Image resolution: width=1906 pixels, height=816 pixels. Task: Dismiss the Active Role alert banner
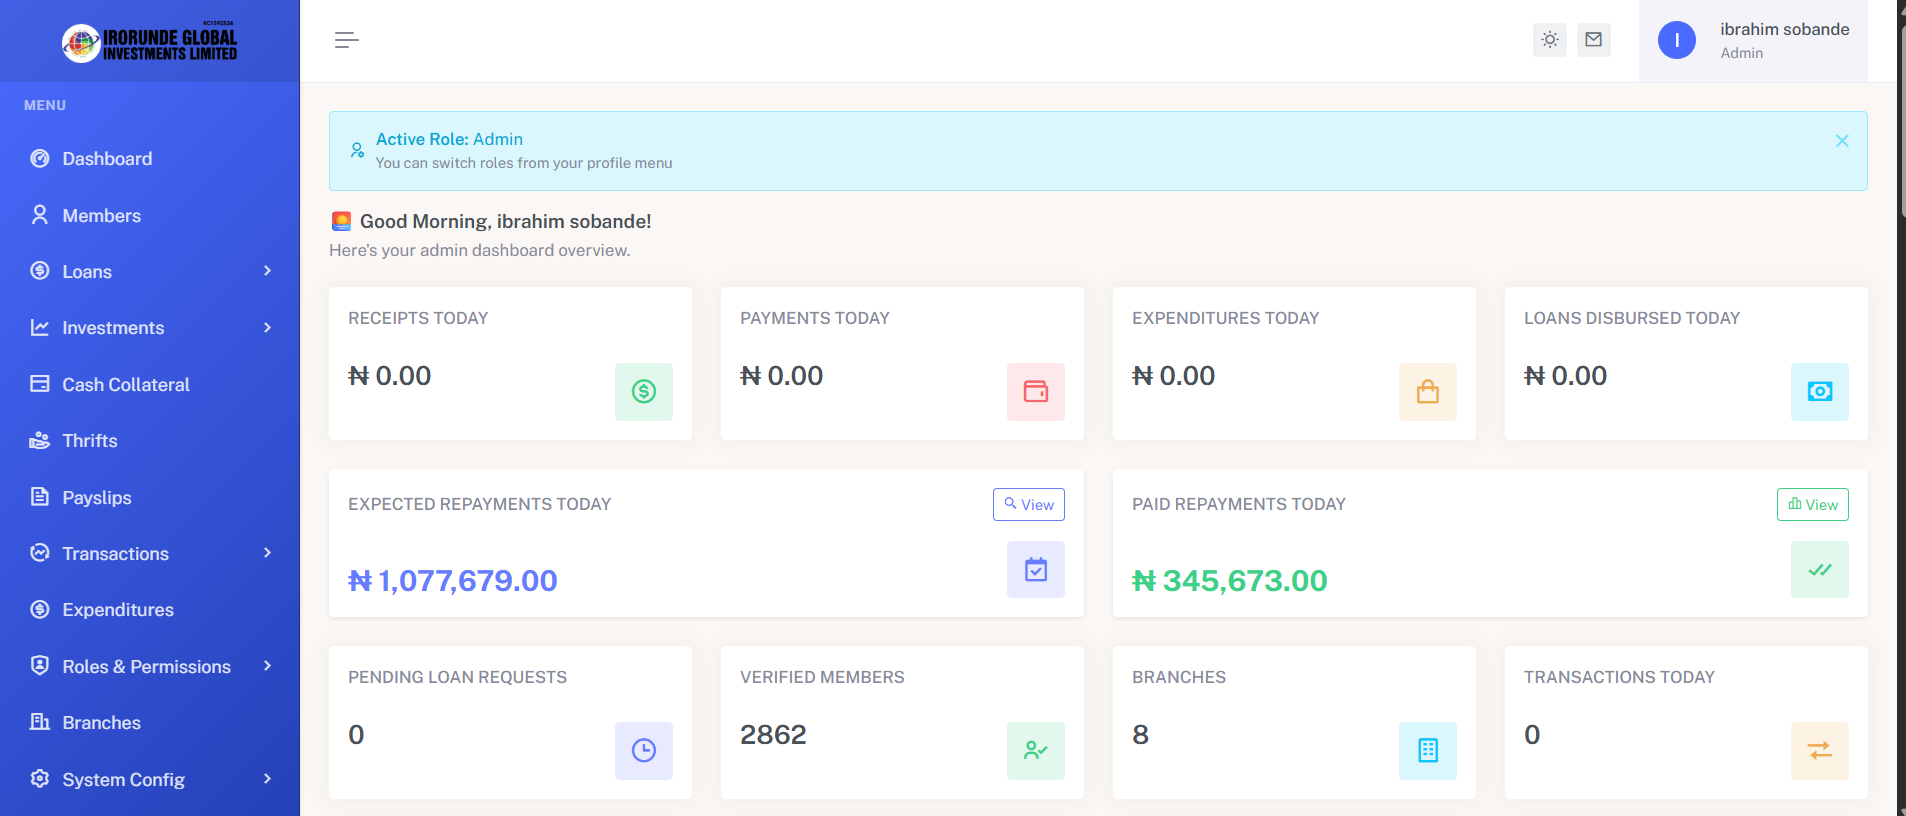(1841, 141)
